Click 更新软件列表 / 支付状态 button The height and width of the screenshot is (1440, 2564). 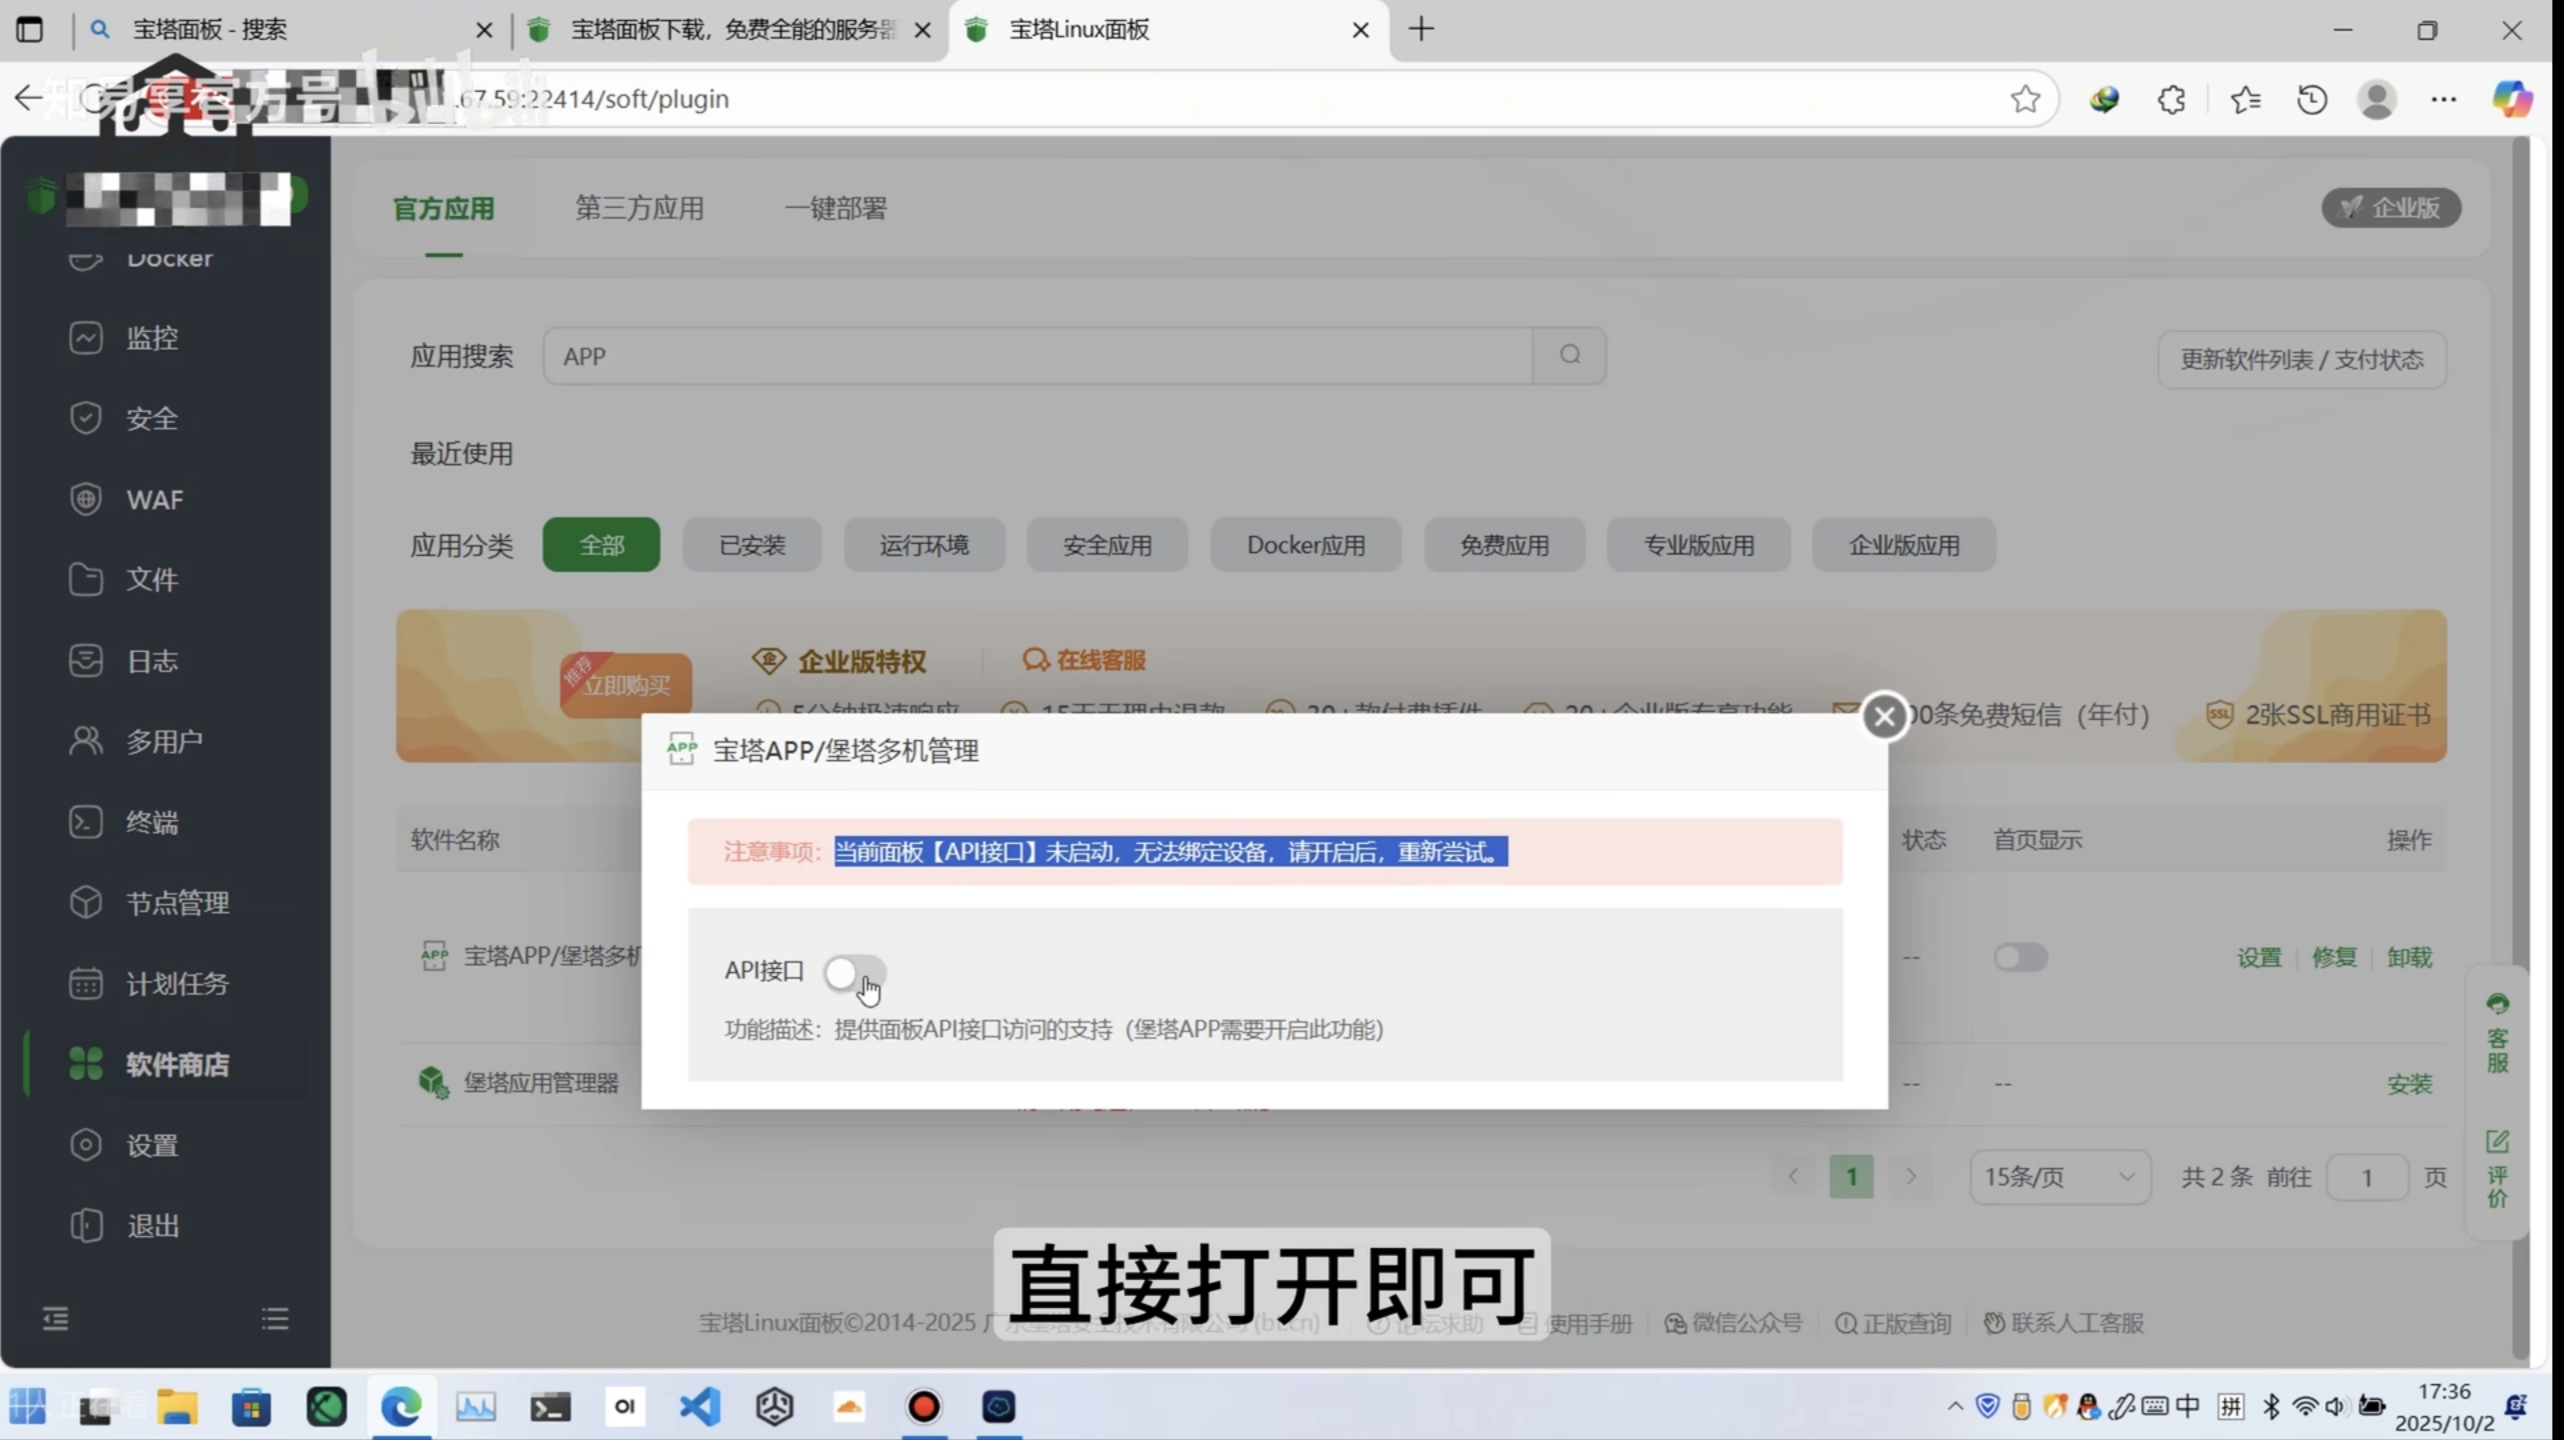pyautogui.click(x=2301, y=359)
